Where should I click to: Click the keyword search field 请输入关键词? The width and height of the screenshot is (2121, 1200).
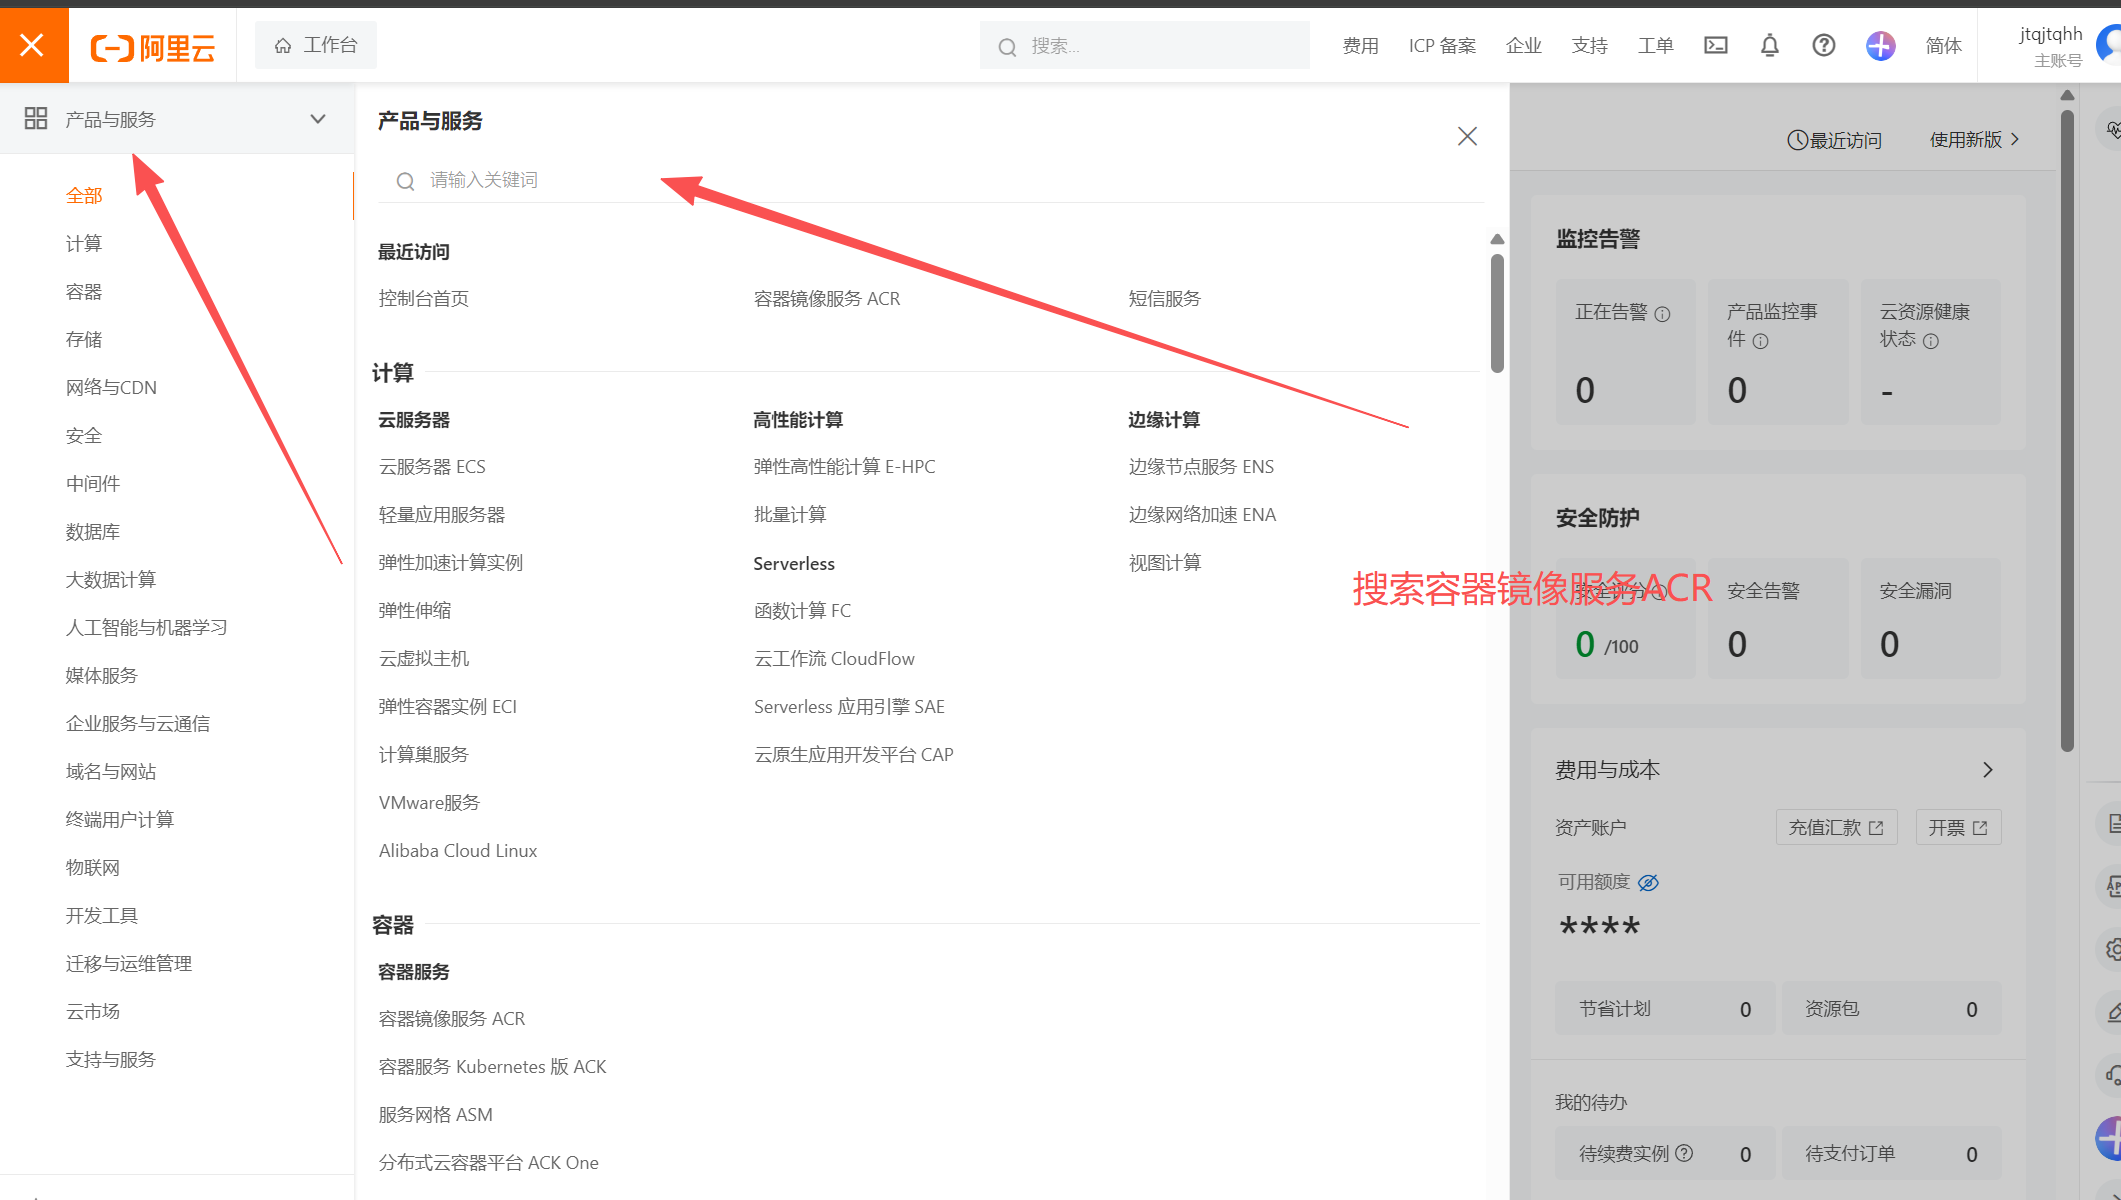click(x=930, y=180)
